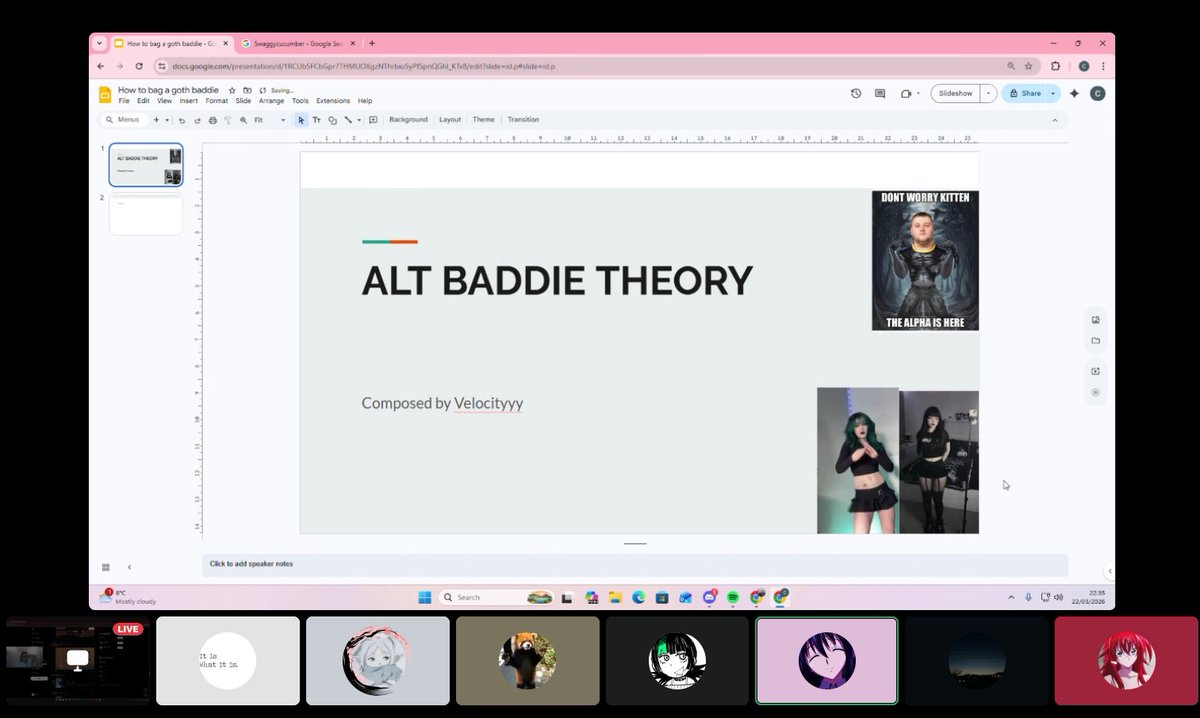Open the Zoom level Fit dropdown
Image resolution: width=1200 pixels, height=718 pixels.
[x=270, y=120]
